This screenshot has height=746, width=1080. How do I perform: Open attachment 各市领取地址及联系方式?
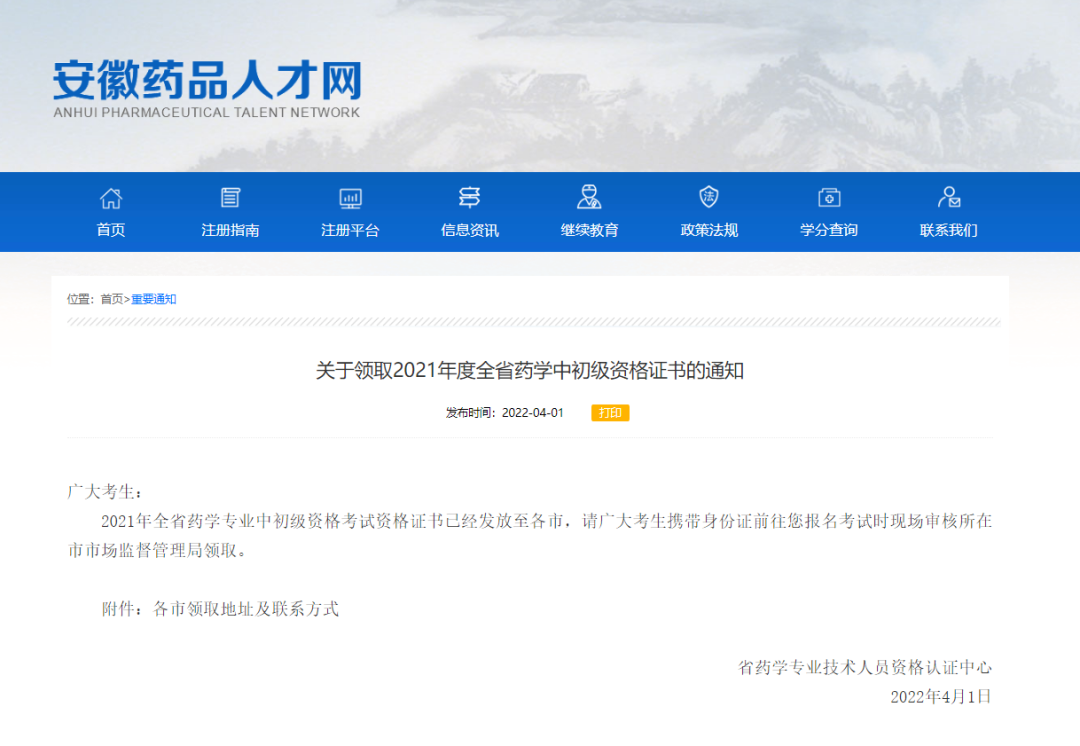click(246, 609)
